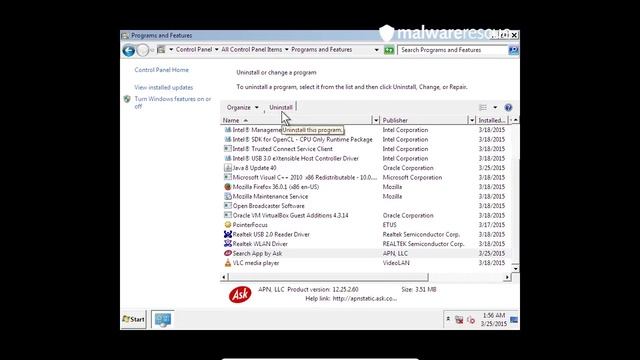640x360 pixels.
Task: Click the Ask logo in details pane
Action: 240,294
